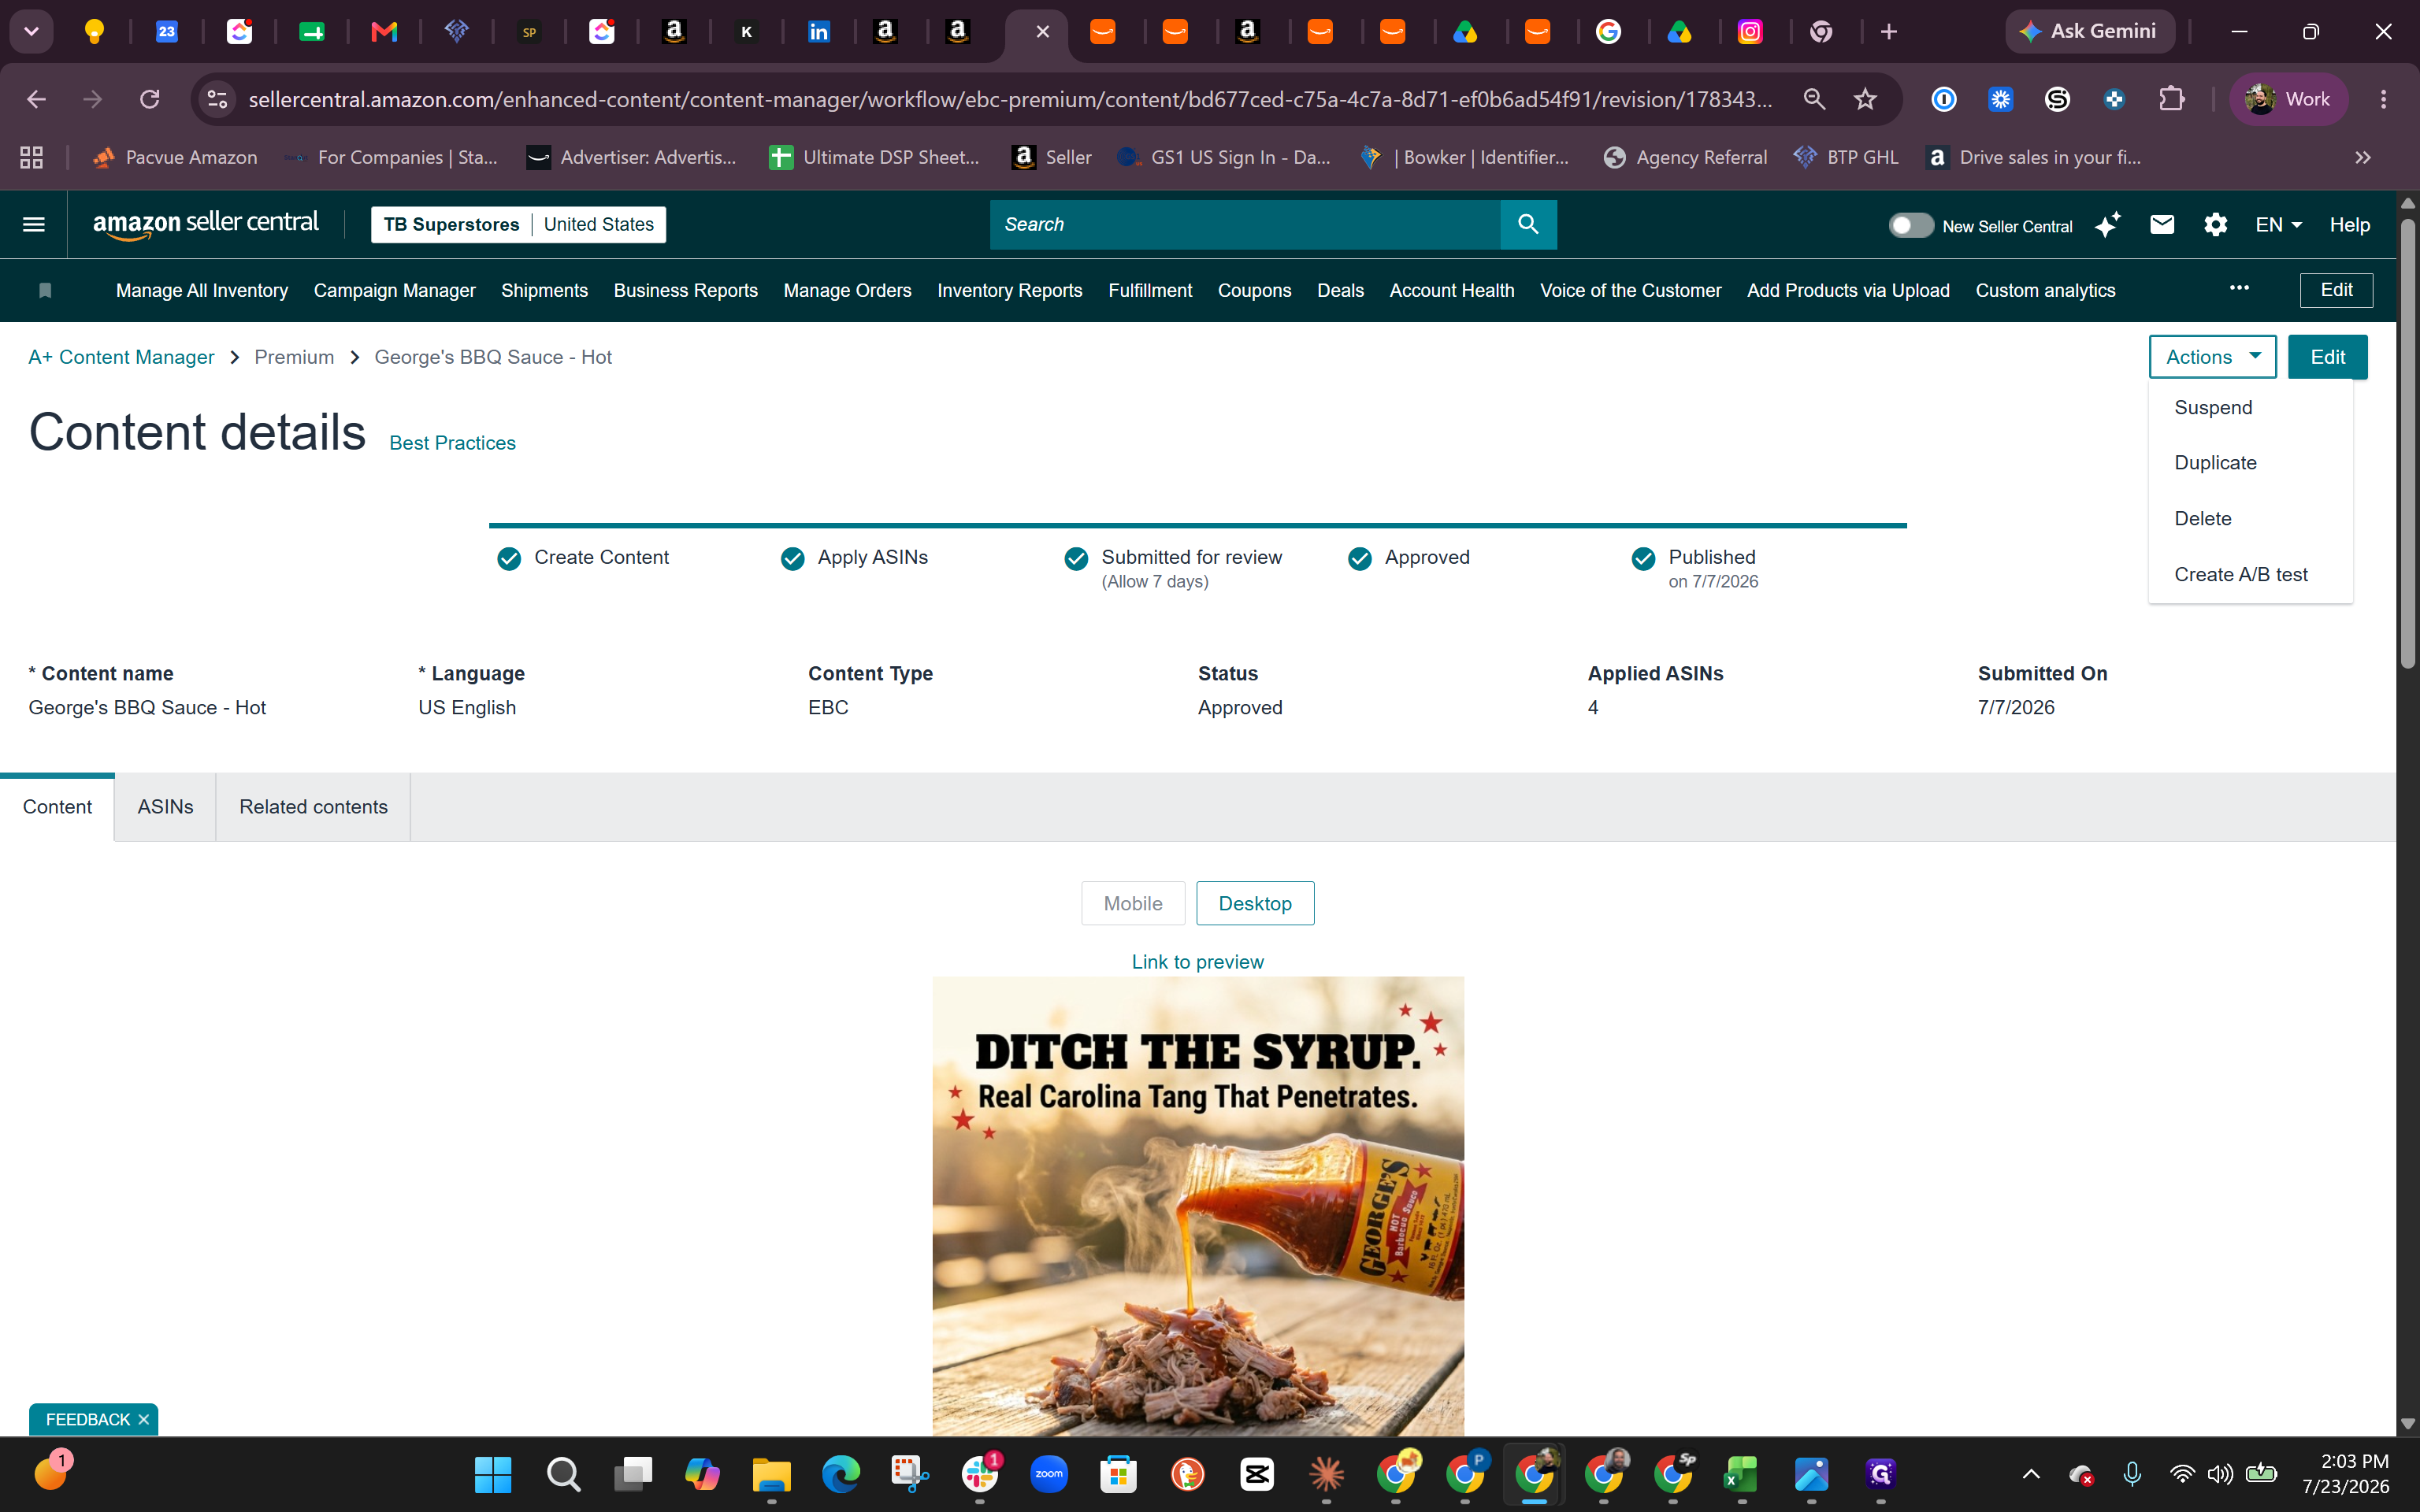Open the Work profile button in Chrome
The width and height of the screenshot is (2420, 1512).
pos(2288,99)
